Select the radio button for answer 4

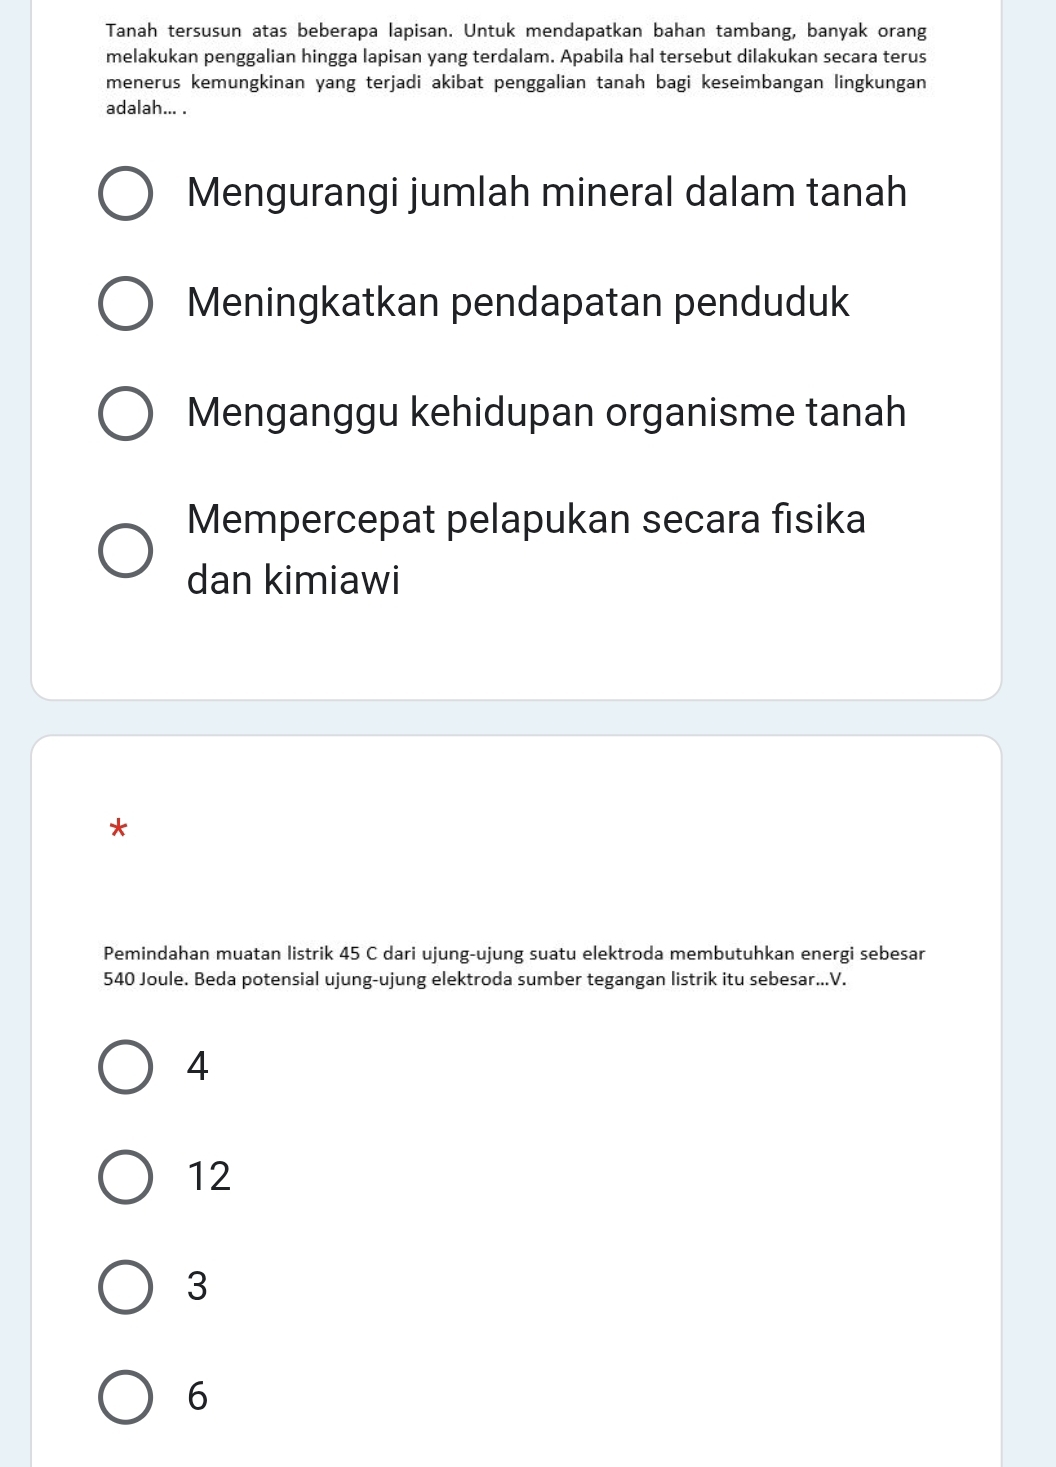coord(126,1067)
